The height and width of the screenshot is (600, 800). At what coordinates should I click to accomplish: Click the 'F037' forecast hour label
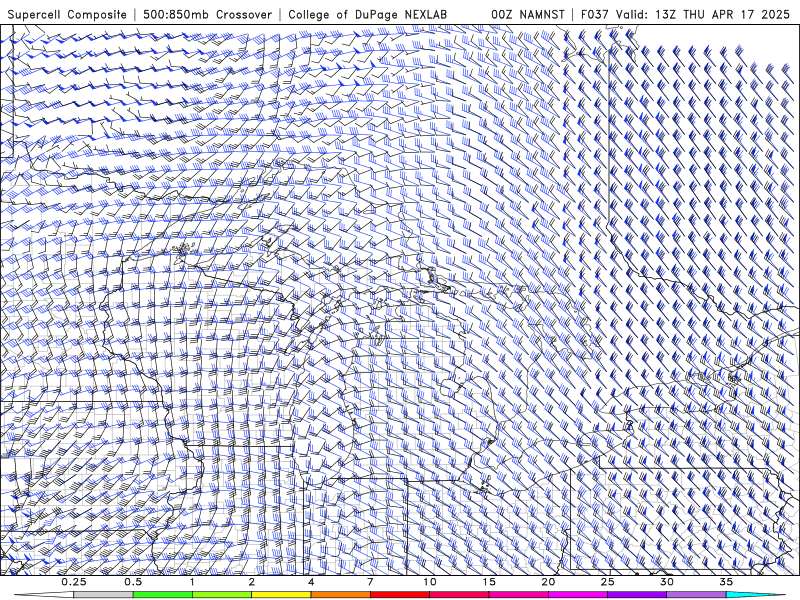(596, 14)
